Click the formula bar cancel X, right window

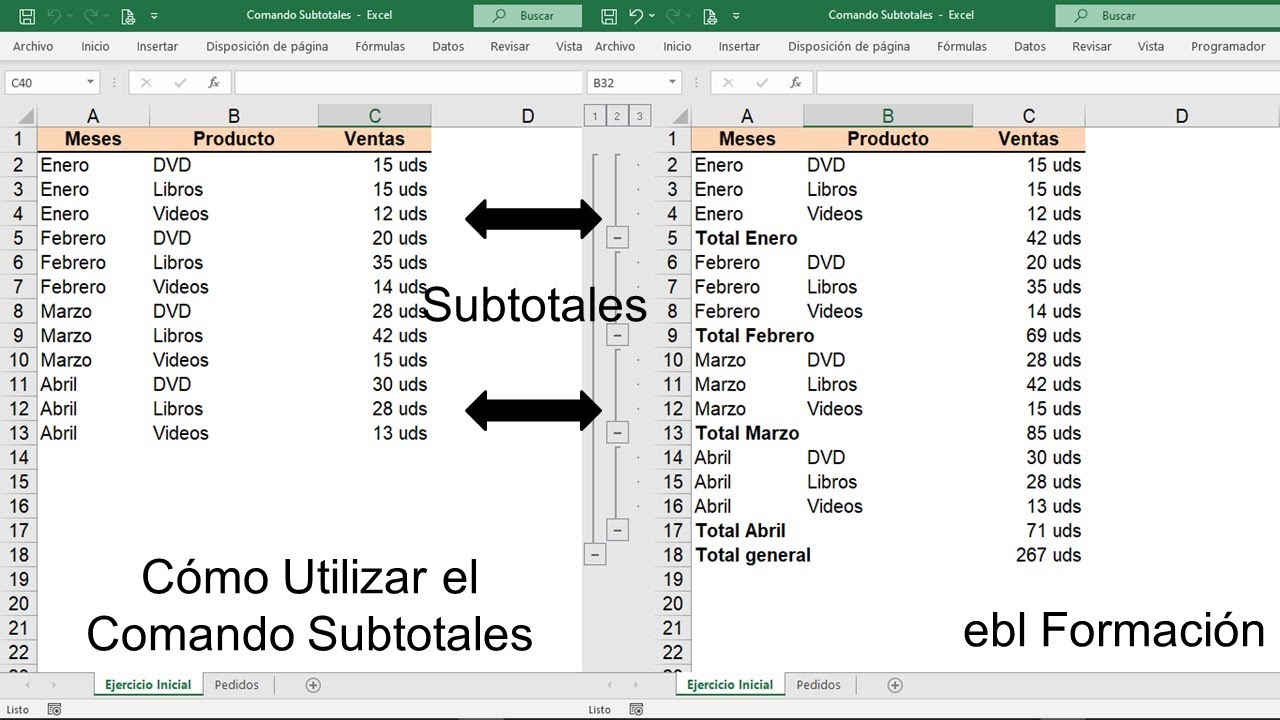point(728,83)
